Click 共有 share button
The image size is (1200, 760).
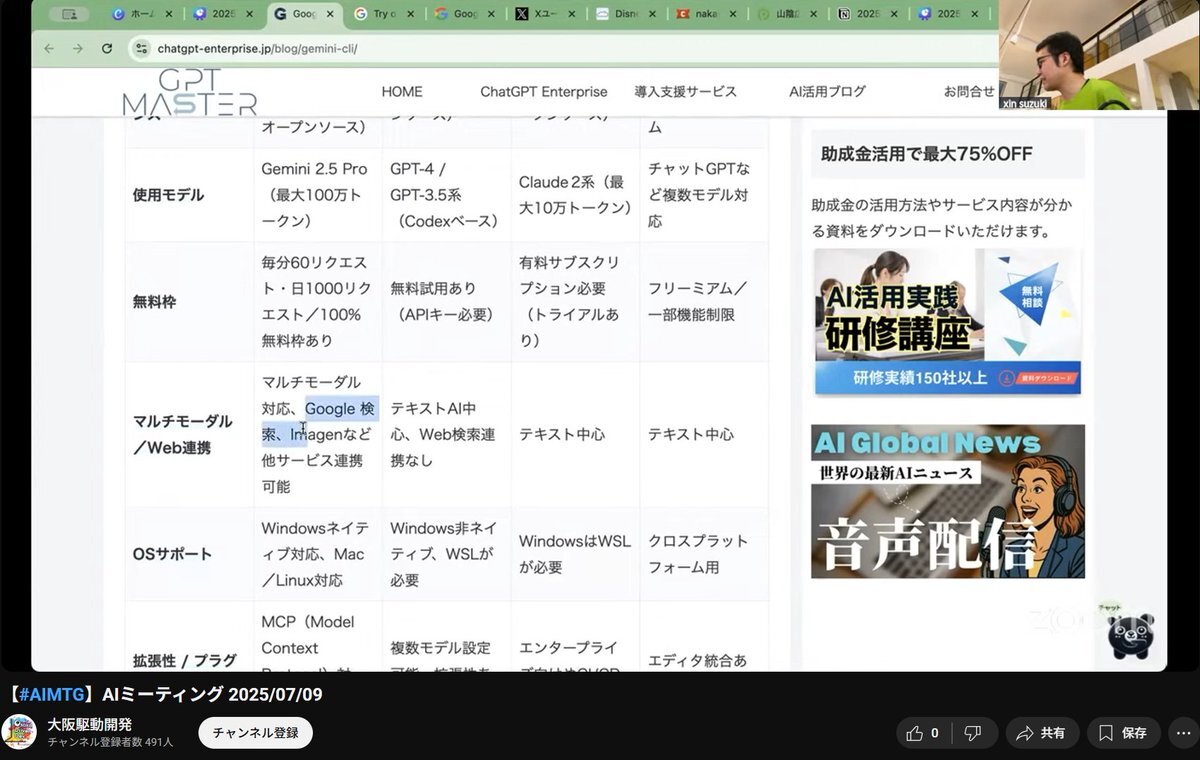pyautogui.click(x=1042, y=733)
